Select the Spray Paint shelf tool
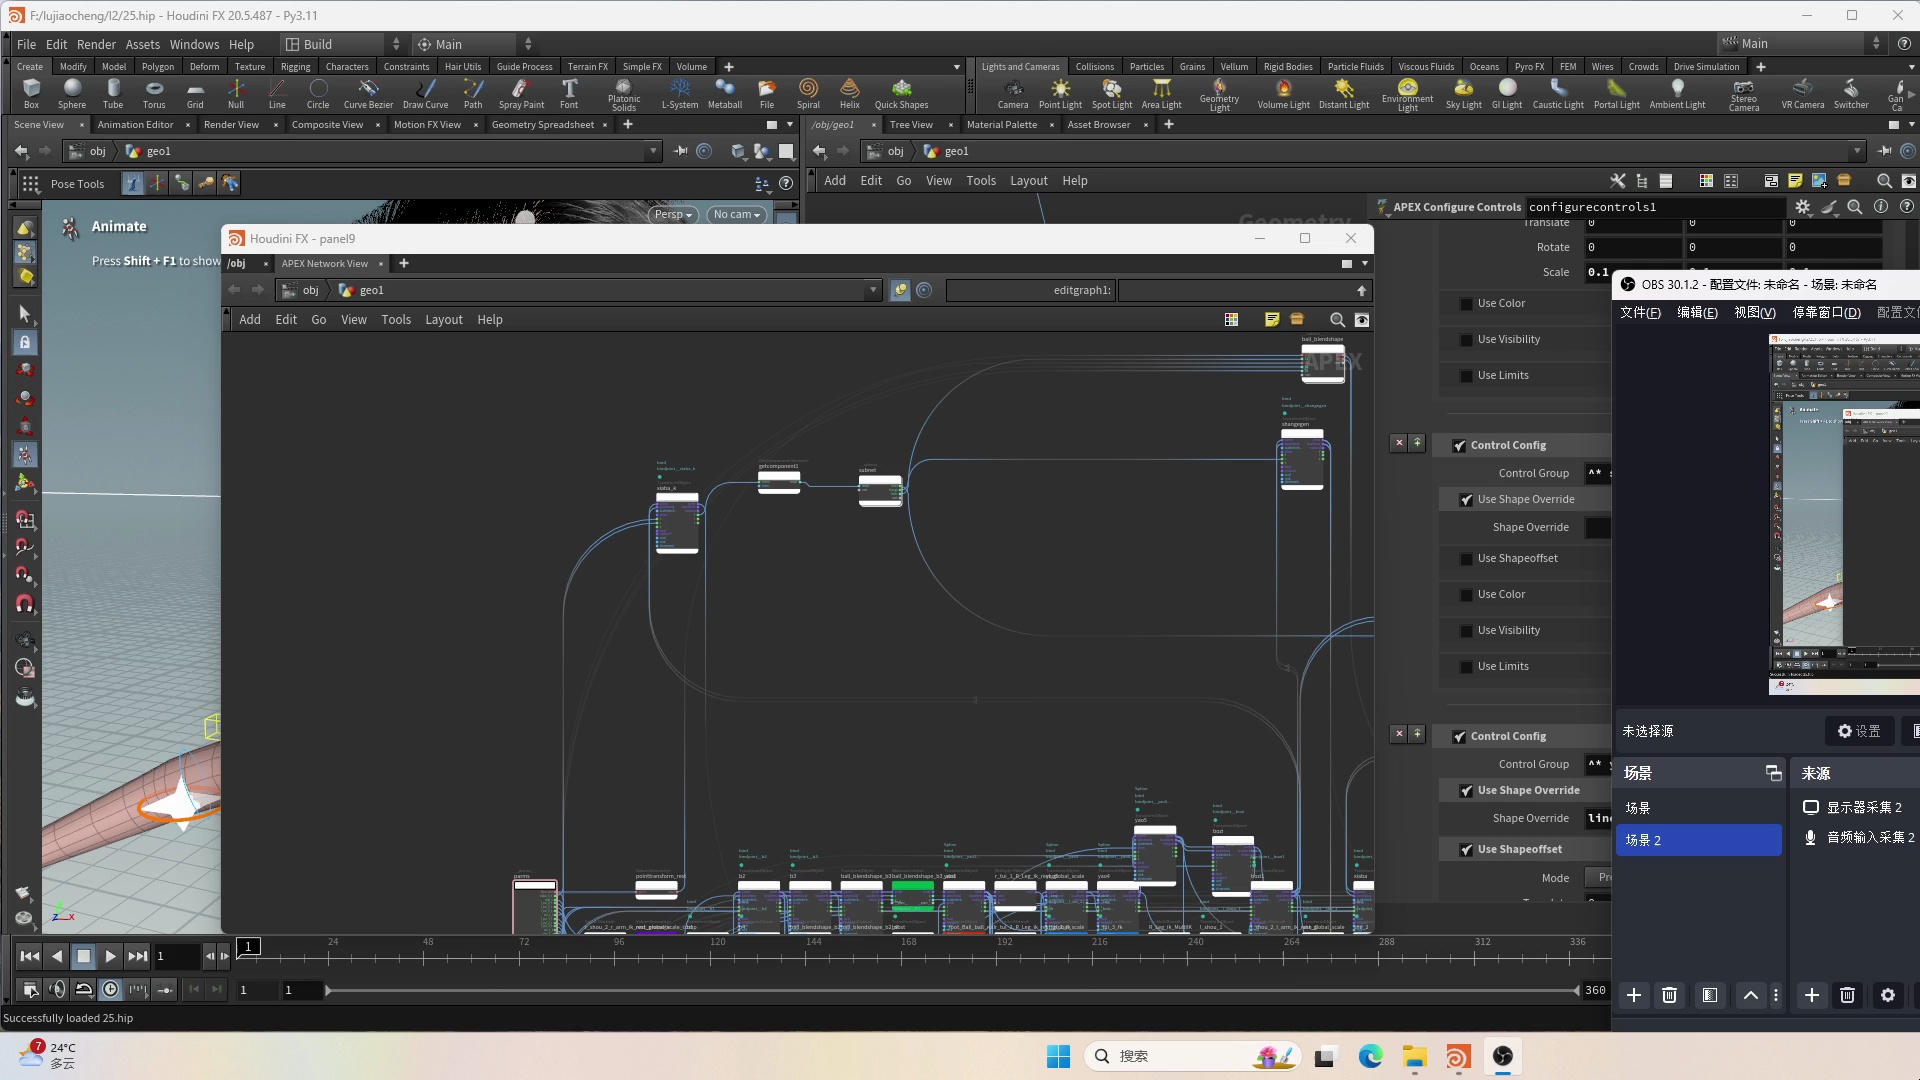 click(x=520, y=93)
